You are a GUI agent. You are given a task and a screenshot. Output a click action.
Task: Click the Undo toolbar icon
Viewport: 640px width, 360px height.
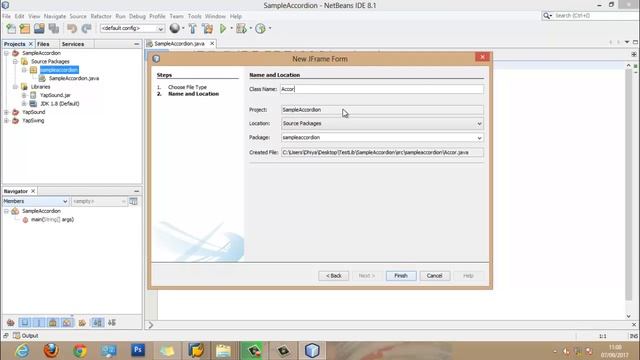pyautogui.click(x=72, y=29)
